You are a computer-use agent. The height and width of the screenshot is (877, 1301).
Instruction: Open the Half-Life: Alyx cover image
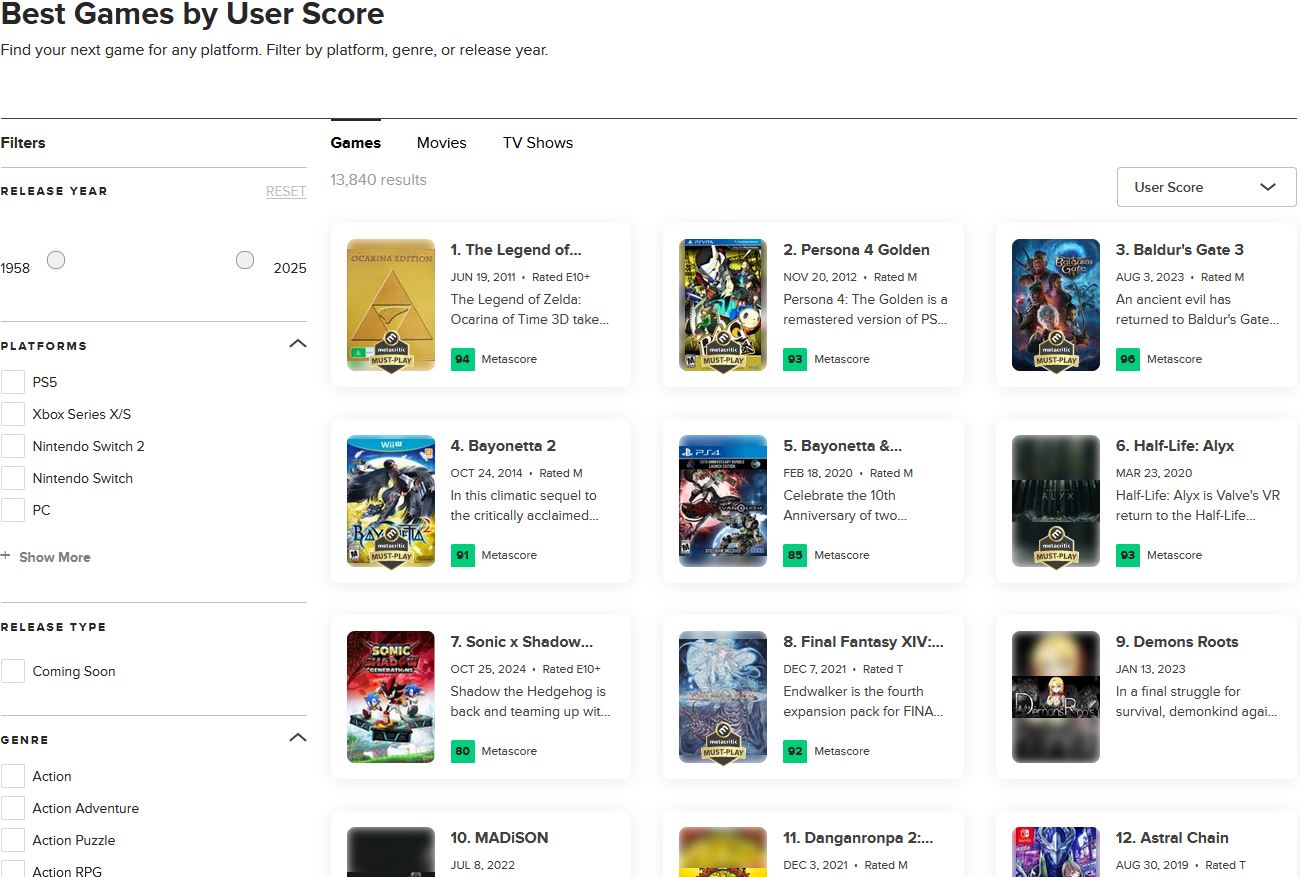1056,501
